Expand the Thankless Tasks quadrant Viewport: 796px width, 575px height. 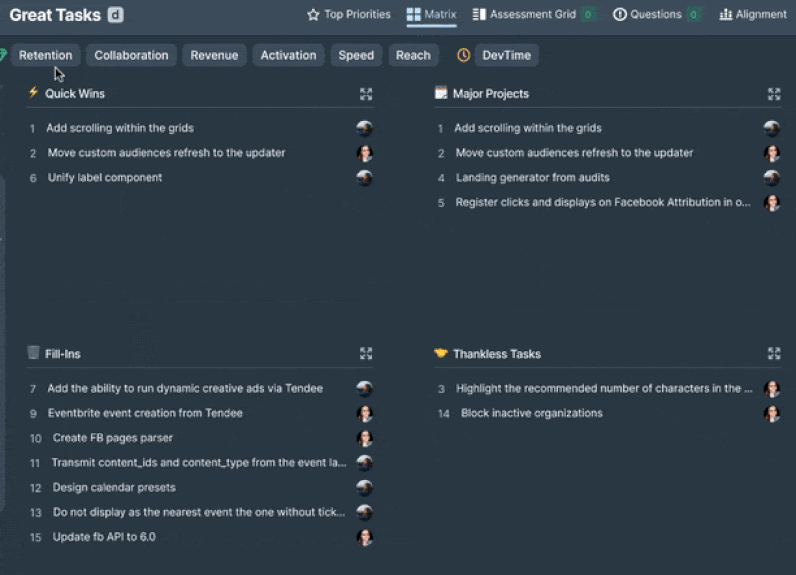774,354
